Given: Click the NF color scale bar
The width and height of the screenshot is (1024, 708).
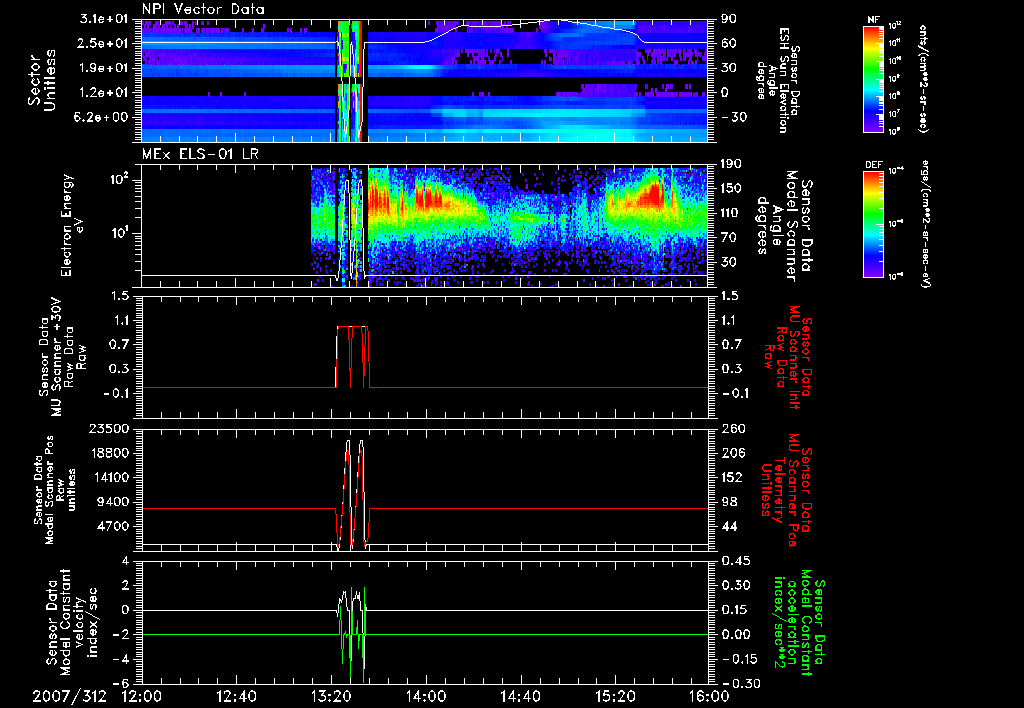Looking at the screenshot, I should pos(874,79).
